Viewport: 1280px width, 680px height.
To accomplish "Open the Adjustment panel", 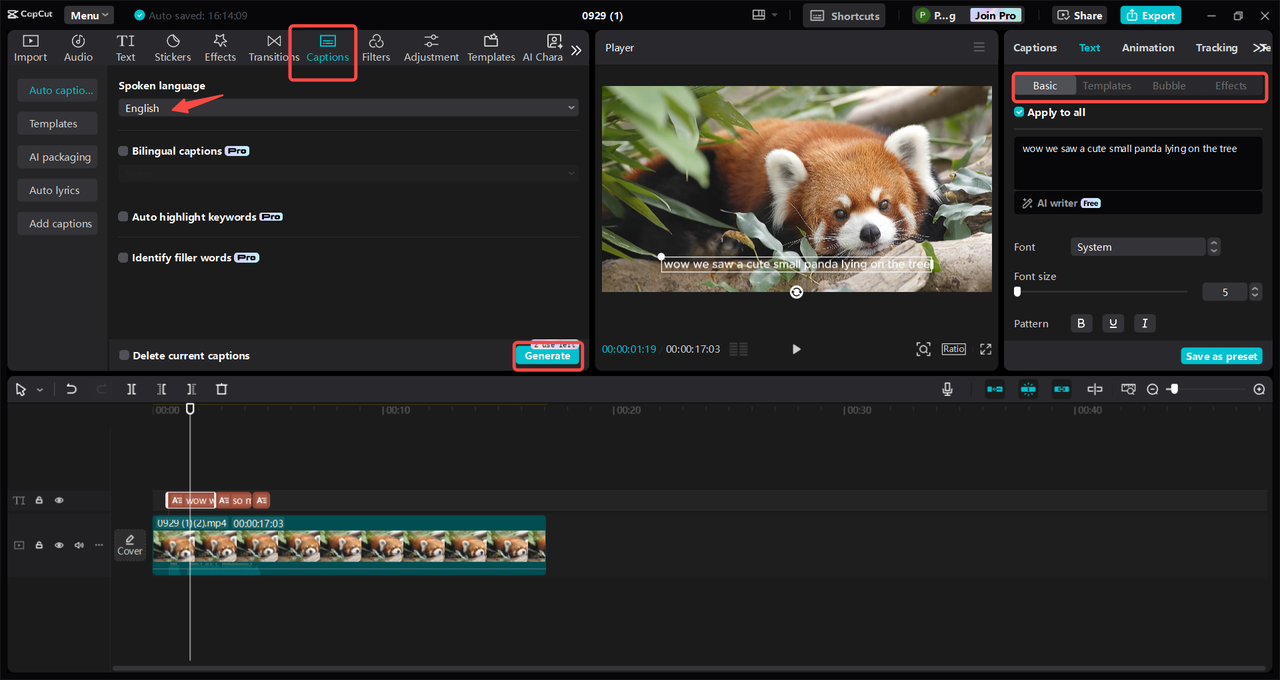I will coord(431,48).
